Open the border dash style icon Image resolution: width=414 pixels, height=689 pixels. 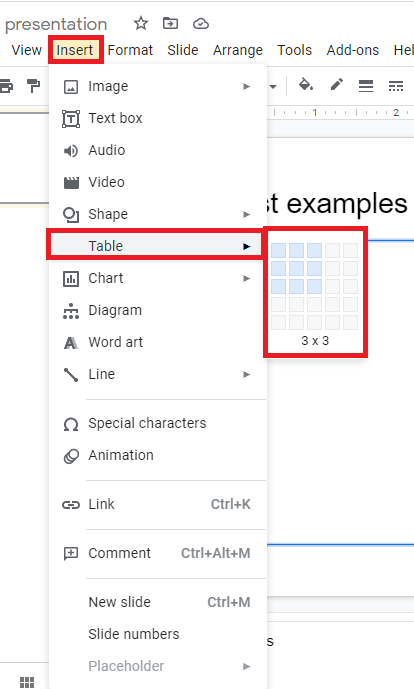click(x=396, y=86)
